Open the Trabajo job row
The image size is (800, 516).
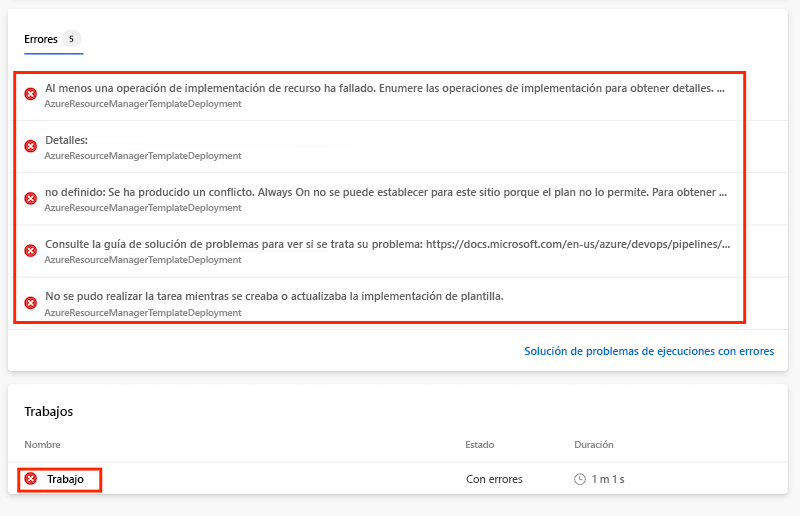pyautogui.click(x=397, y=479)
